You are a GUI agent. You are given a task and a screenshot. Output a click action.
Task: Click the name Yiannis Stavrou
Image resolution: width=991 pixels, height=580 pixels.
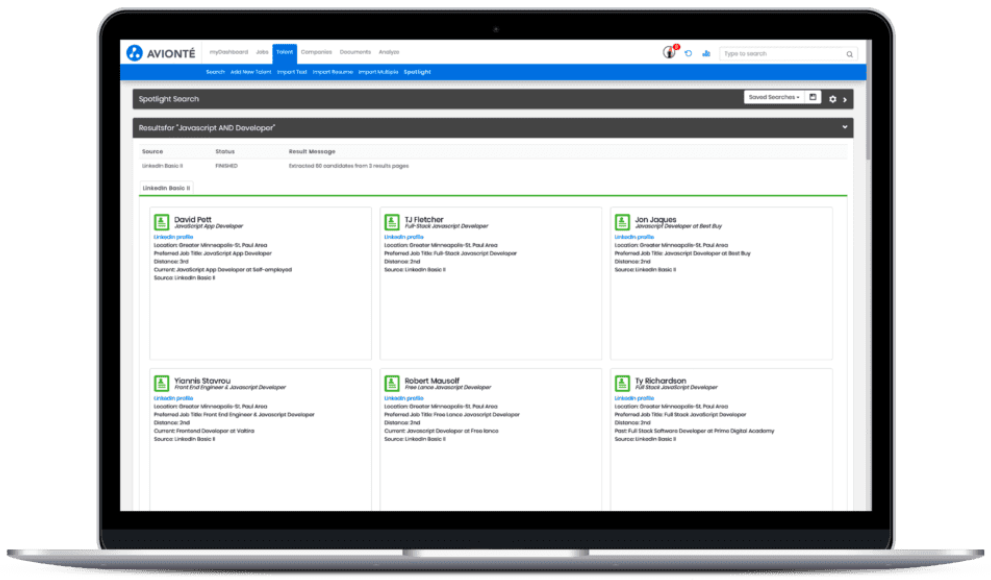click(202, 380)
